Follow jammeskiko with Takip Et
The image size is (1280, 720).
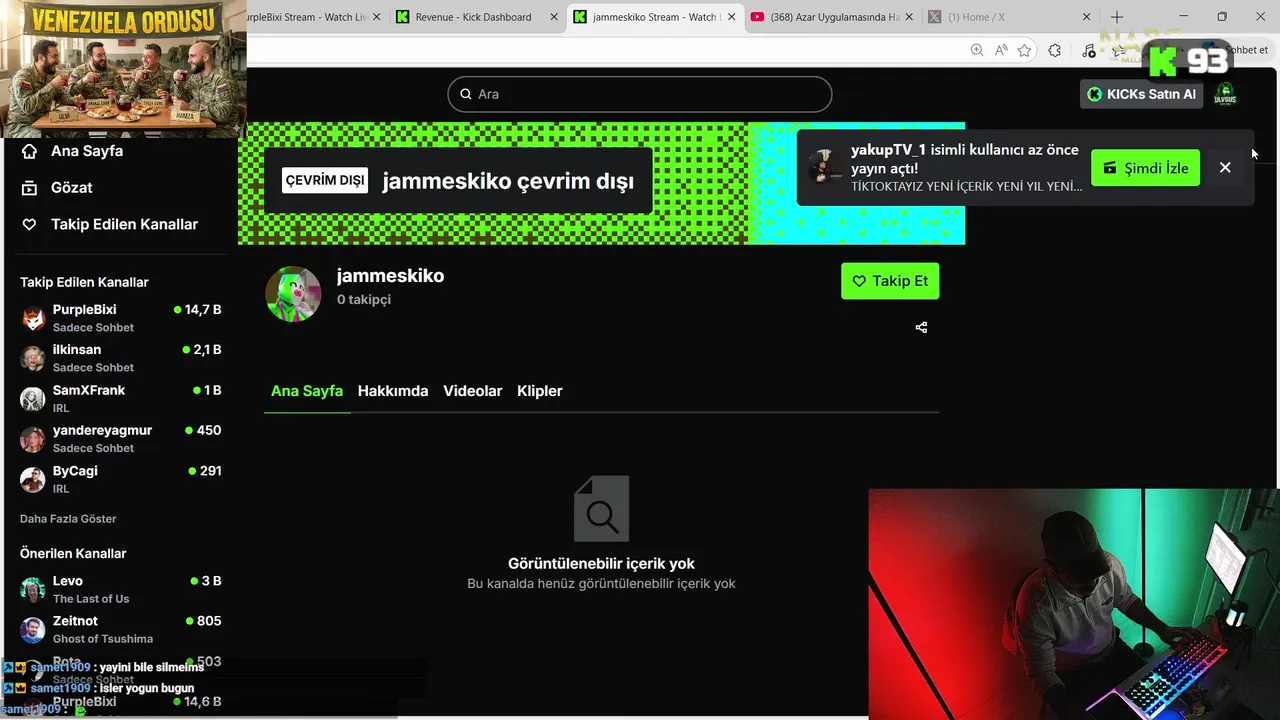point(890,281)
